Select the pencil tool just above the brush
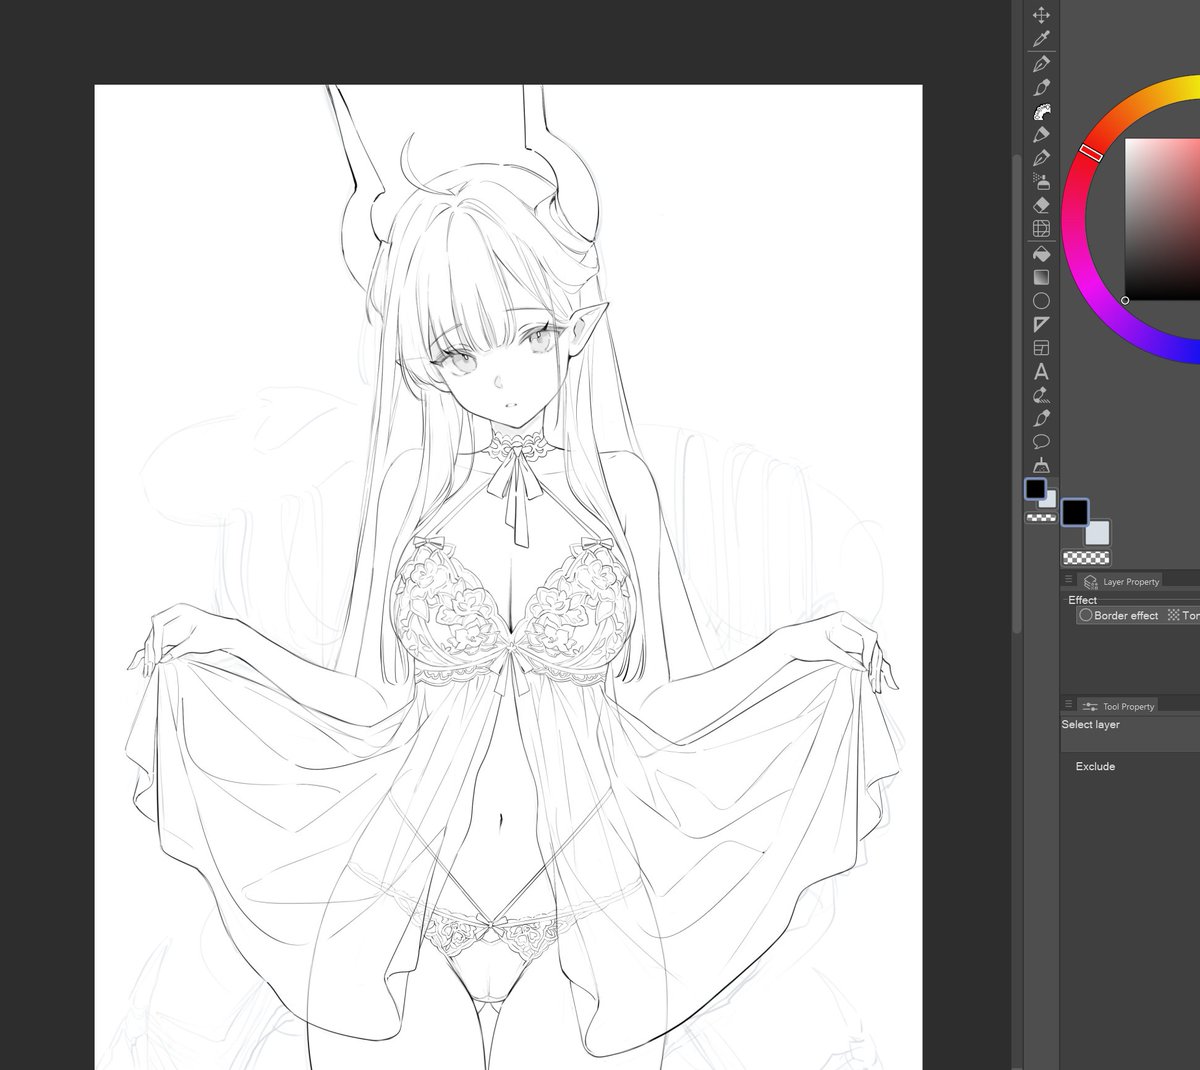The width and height of the screenshot is (1200, 1070). [x=1041, y=87]
